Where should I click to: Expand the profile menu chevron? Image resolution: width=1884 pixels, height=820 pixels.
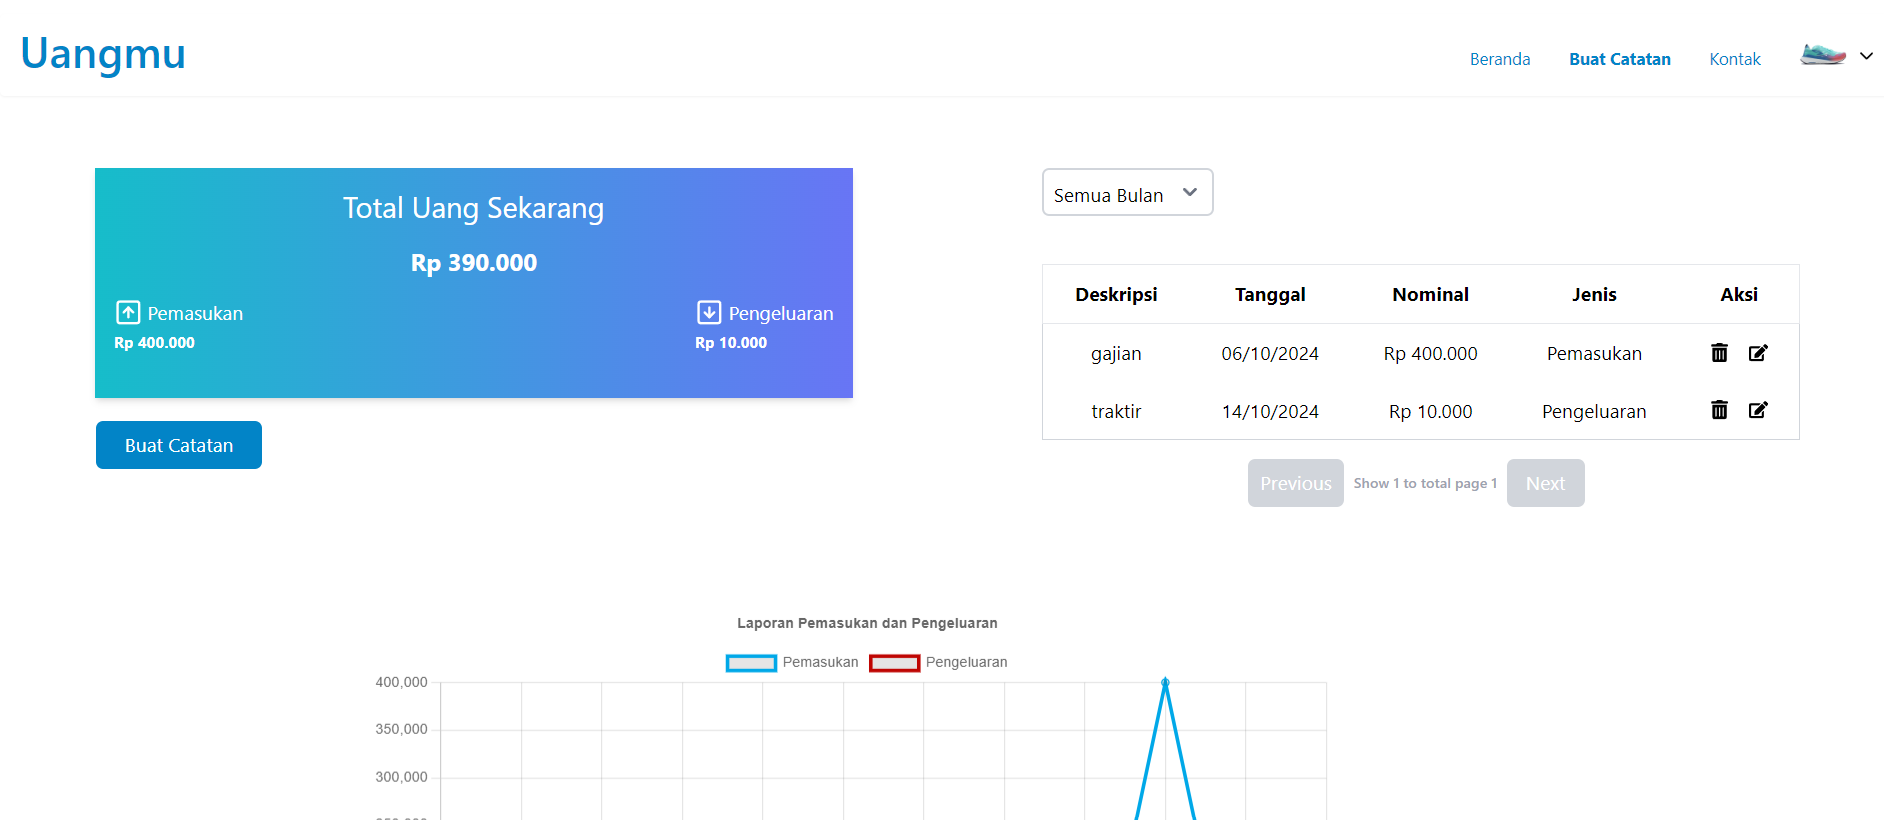(x=1866, y=56)
